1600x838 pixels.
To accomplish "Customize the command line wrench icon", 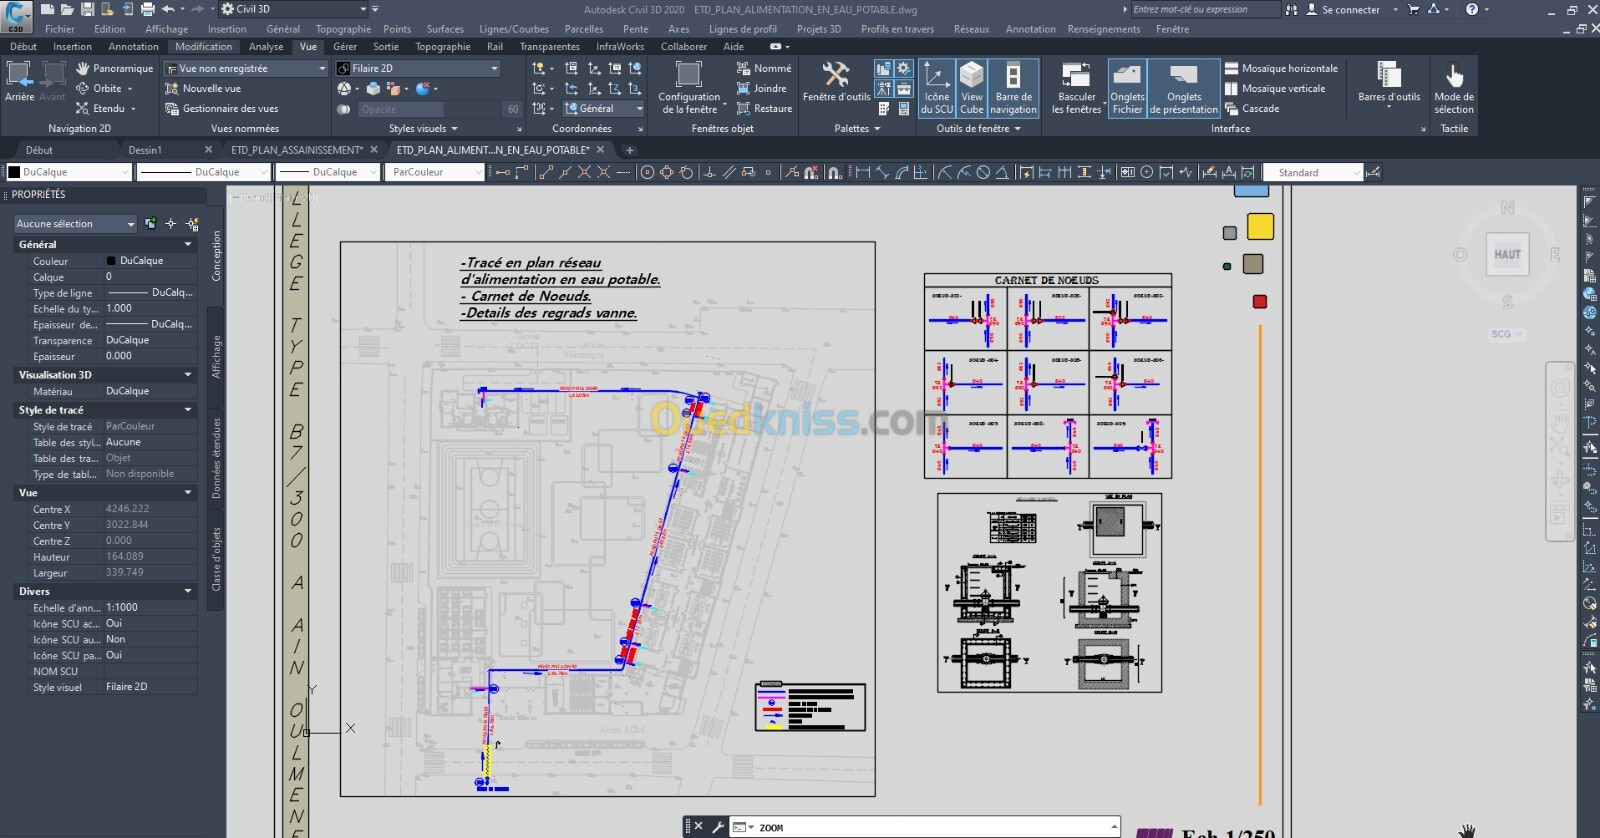I will [x=718, y=827].
